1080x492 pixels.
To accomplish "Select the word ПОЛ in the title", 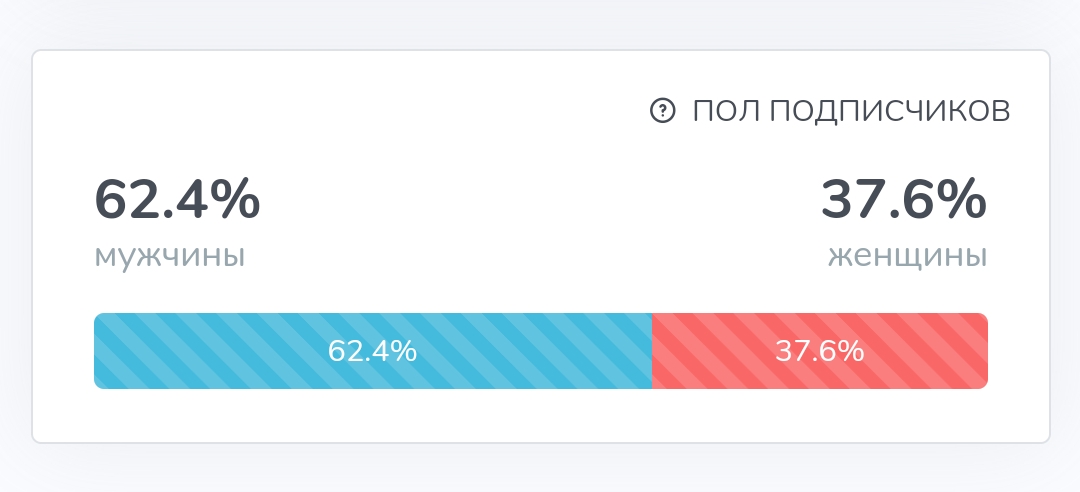I will click(727, 111).
